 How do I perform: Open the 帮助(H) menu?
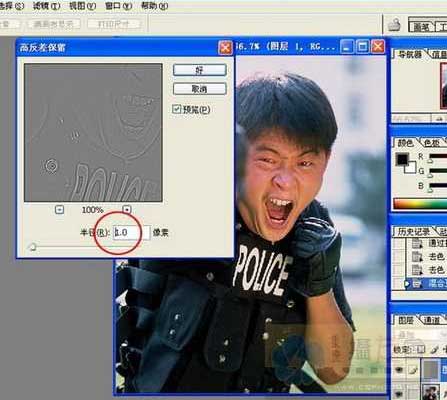pos(154,6)
